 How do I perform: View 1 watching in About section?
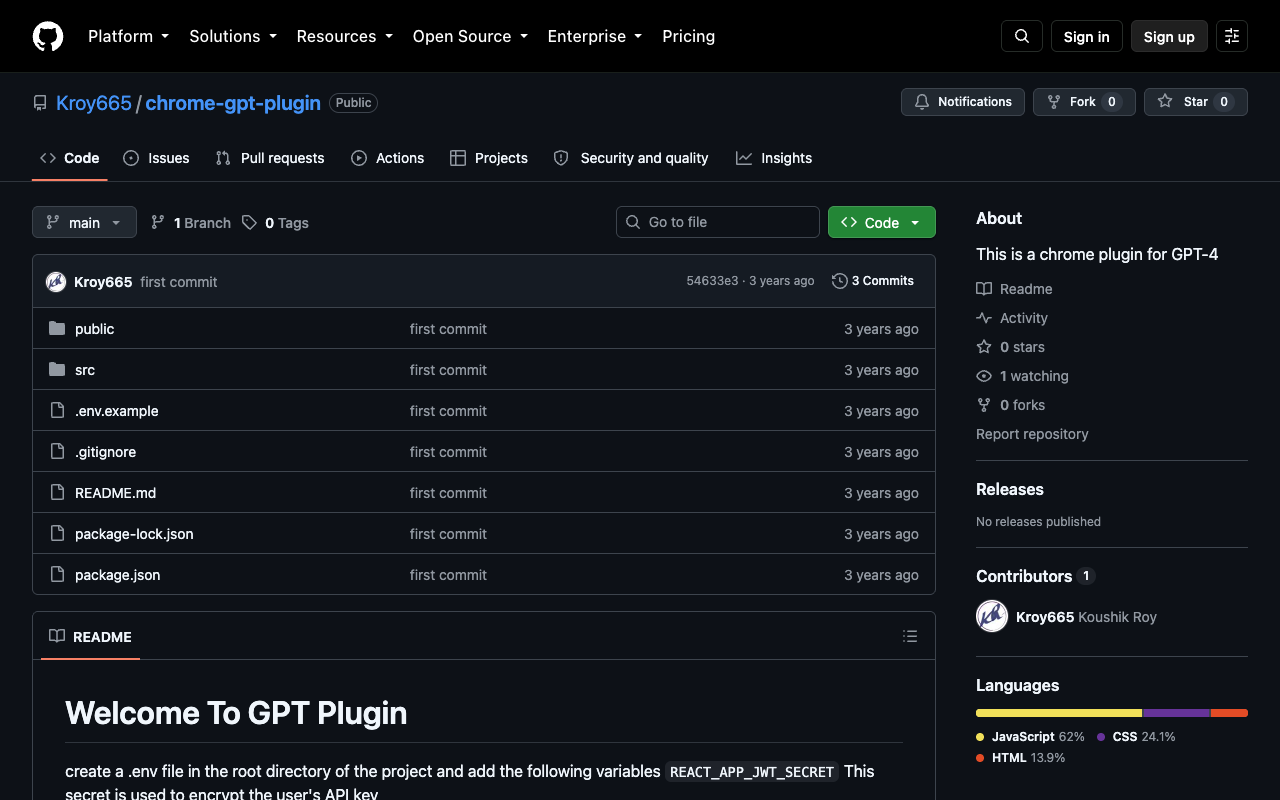pos(1022,376)
